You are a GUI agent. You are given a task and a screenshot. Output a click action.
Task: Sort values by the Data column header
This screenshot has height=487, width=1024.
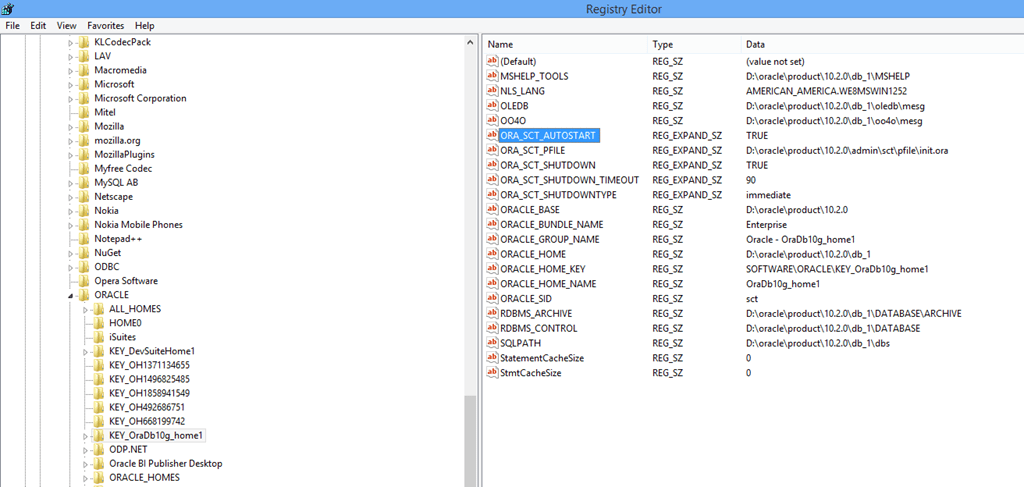click(x=882, y=44)
